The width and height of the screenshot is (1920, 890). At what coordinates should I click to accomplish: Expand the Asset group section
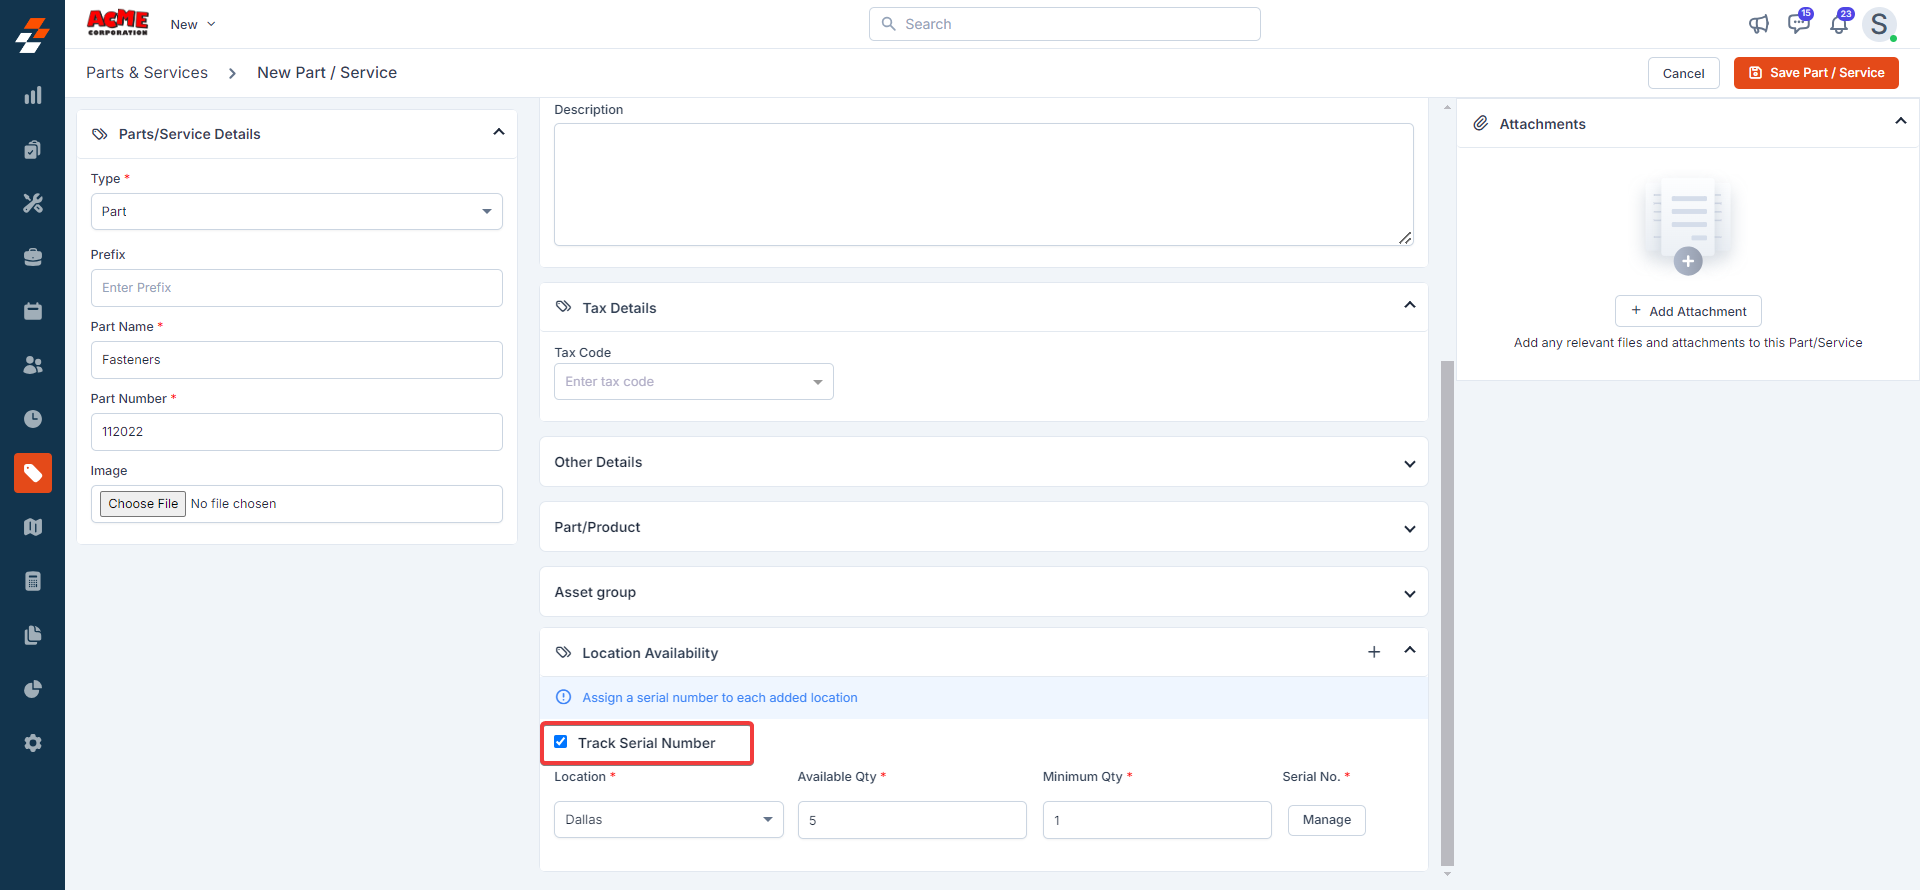tap(983, 592)
